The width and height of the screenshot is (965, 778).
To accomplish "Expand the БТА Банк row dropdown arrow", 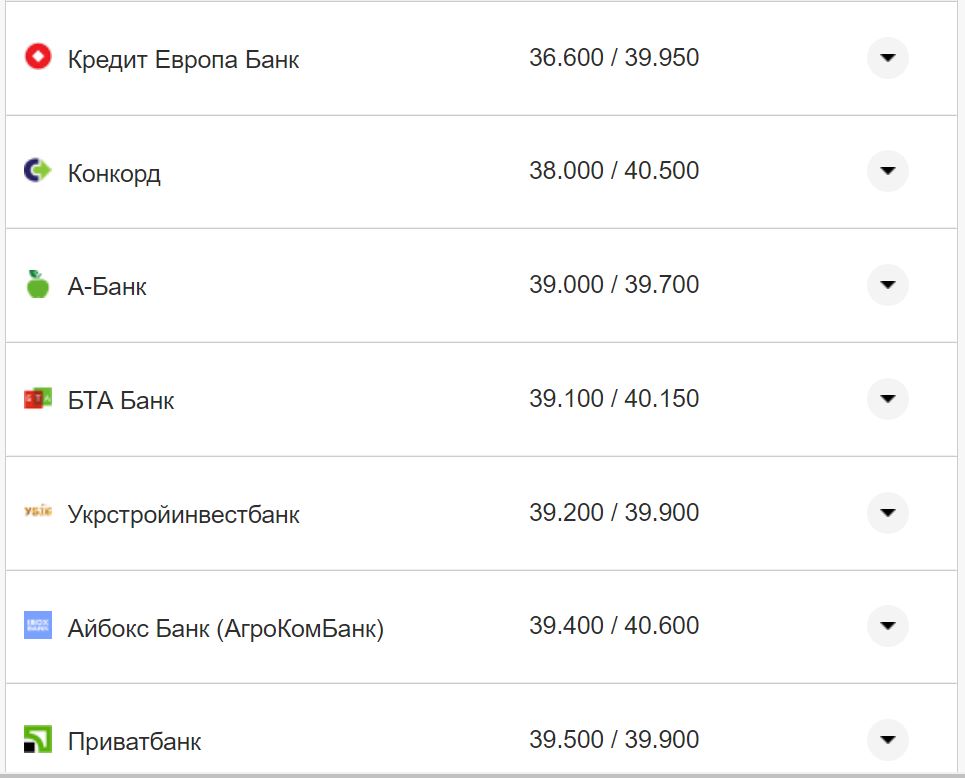I will tap(887, 399).
